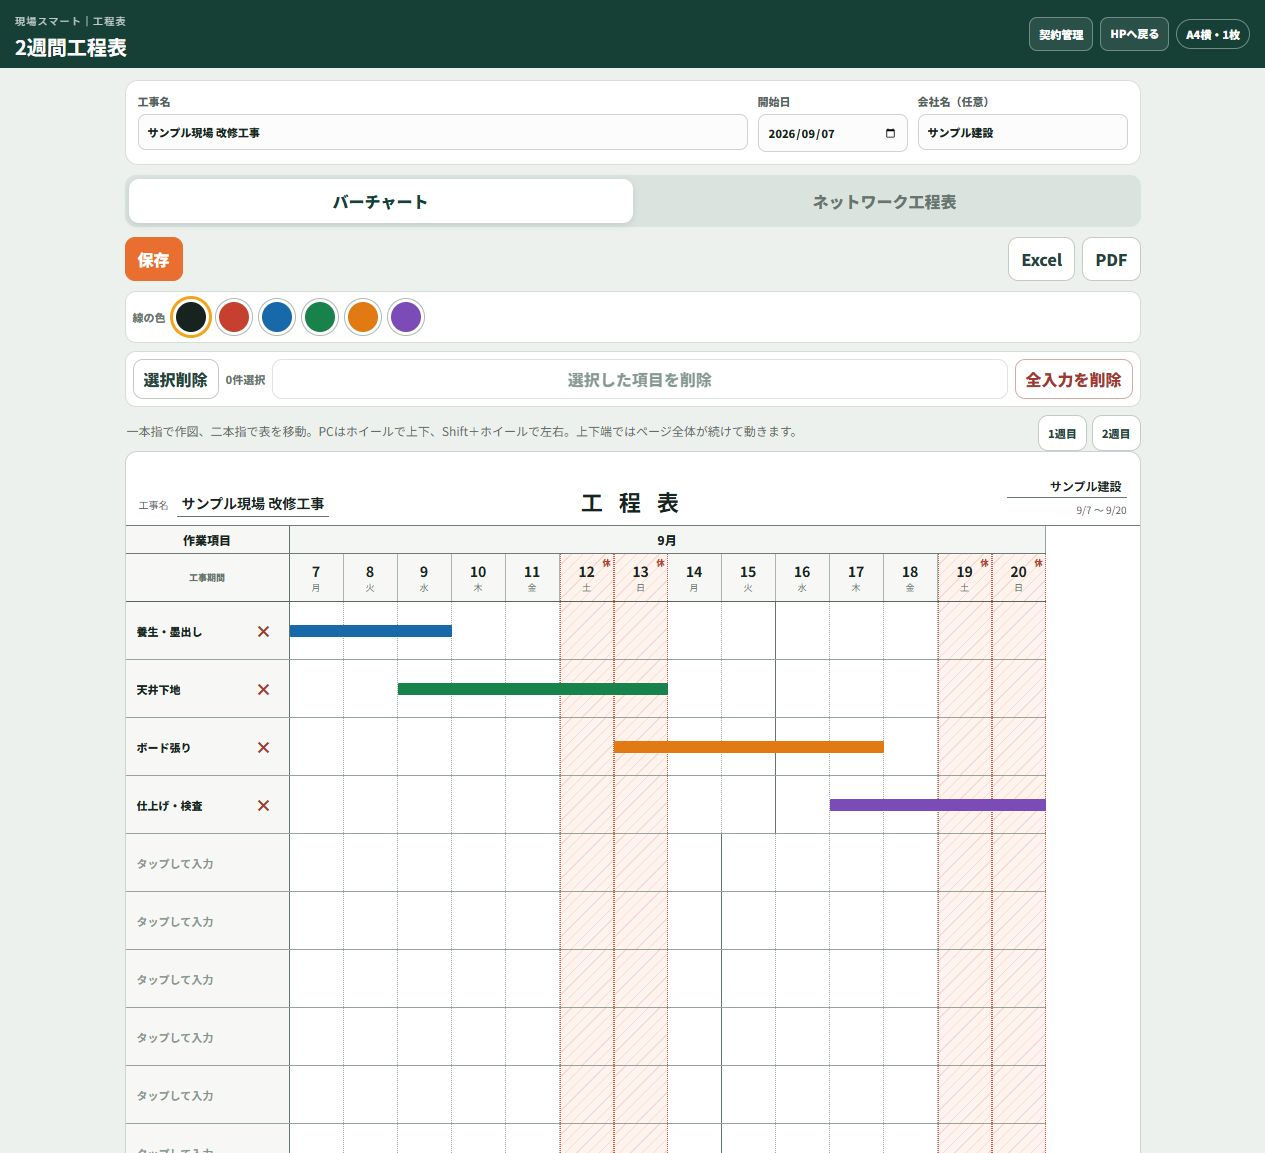Go back via HPへ戻る

point(1135,34)
